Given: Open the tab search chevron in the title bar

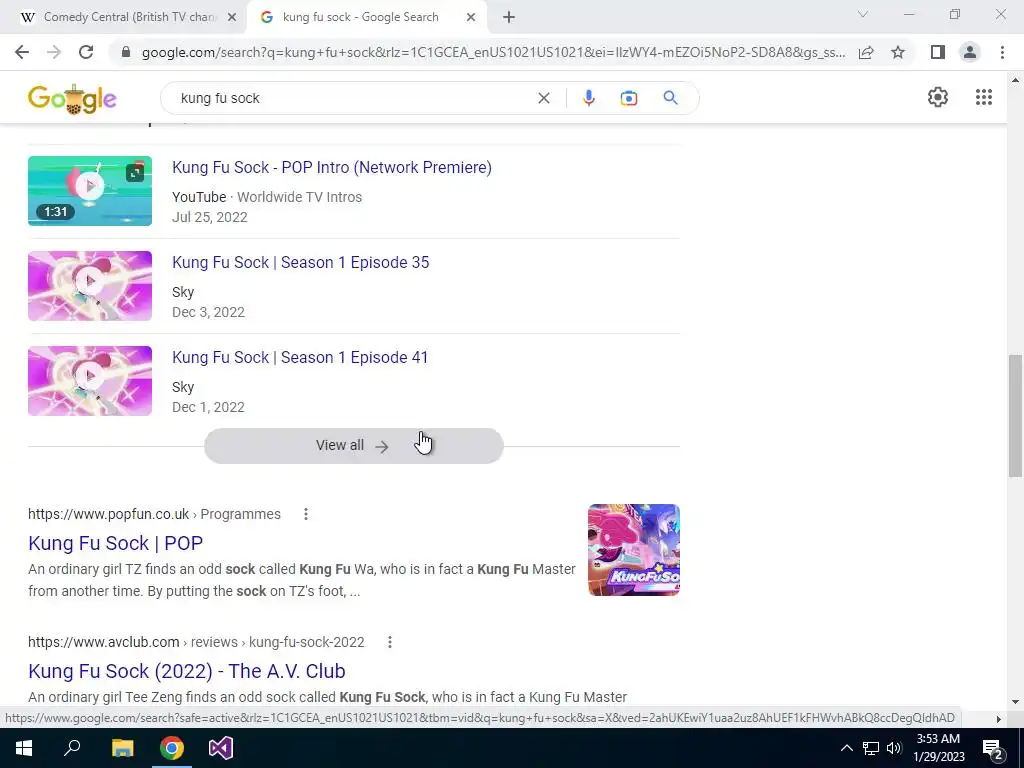Looking at the screenshot, I should (863, 14).
